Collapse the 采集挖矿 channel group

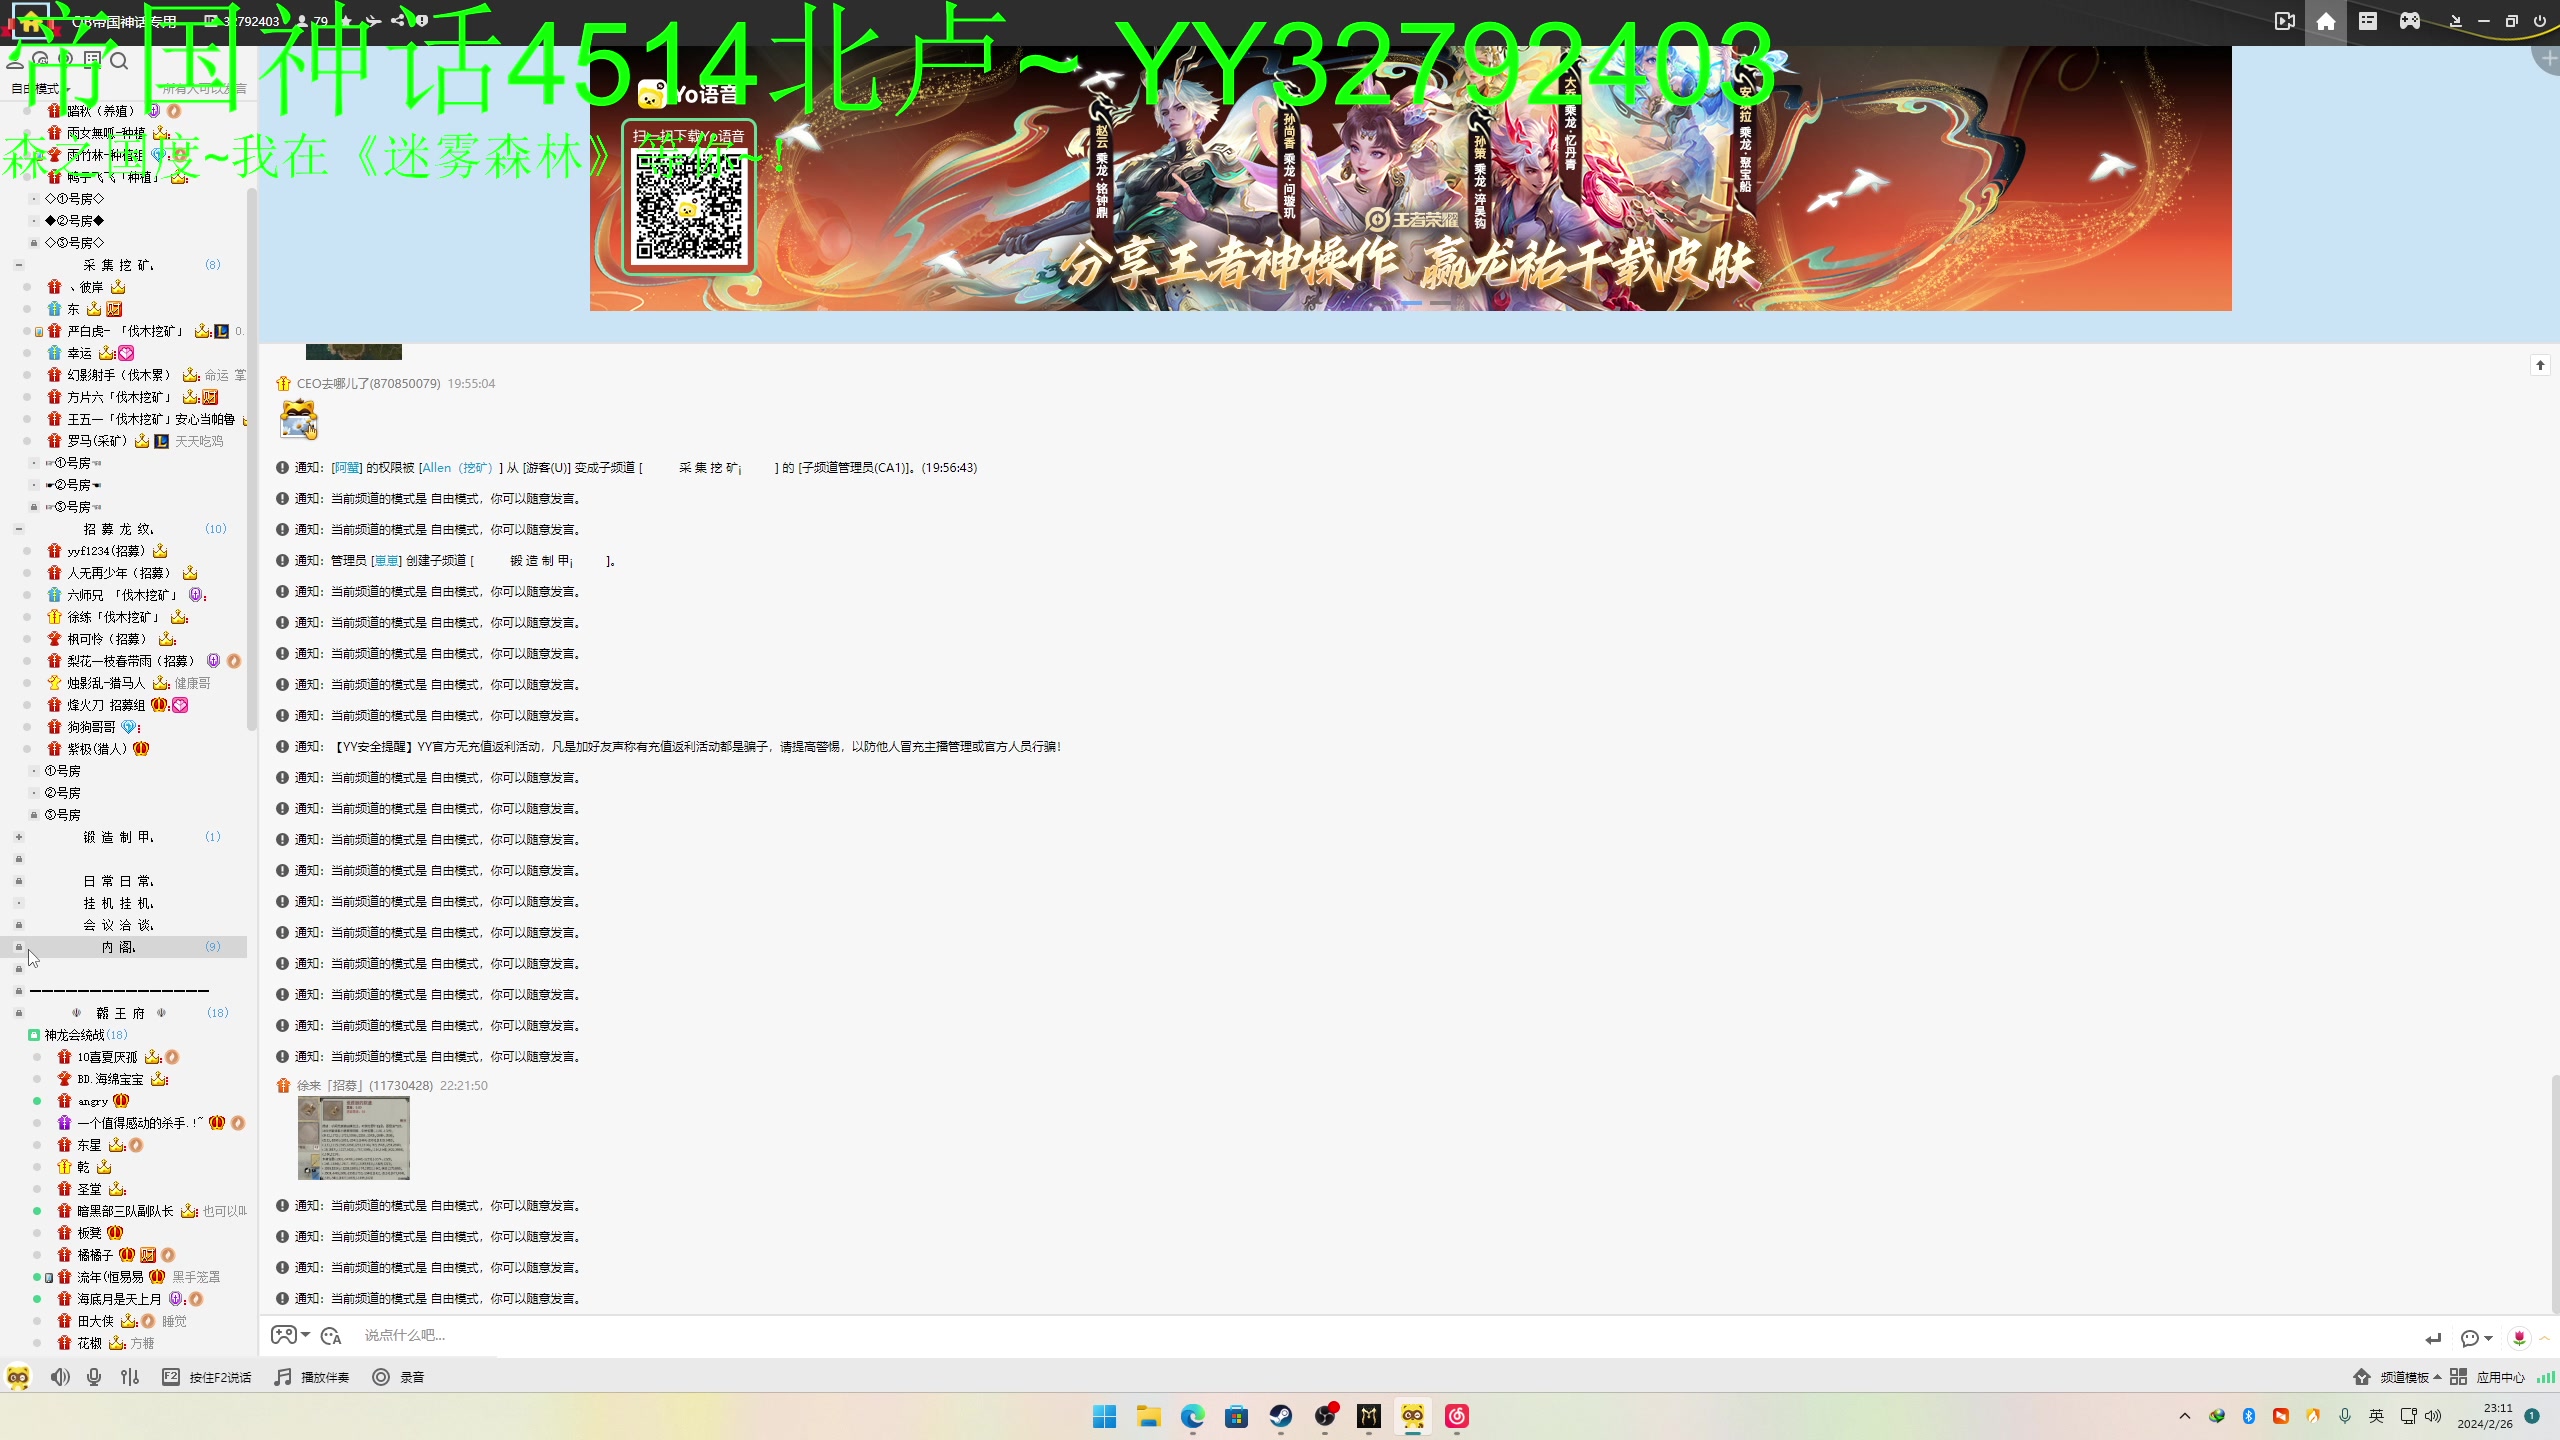coord(18,265)
